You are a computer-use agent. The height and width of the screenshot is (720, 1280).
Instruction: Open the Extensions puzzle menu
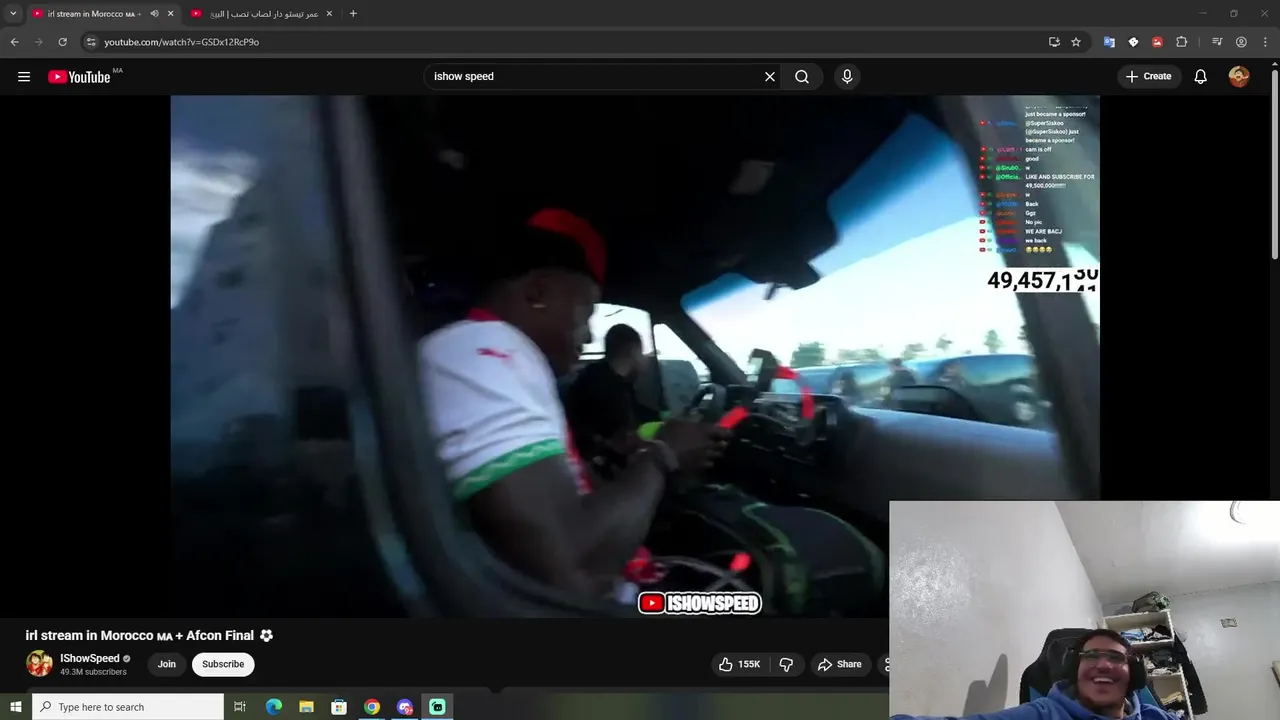click(1181, 42)
